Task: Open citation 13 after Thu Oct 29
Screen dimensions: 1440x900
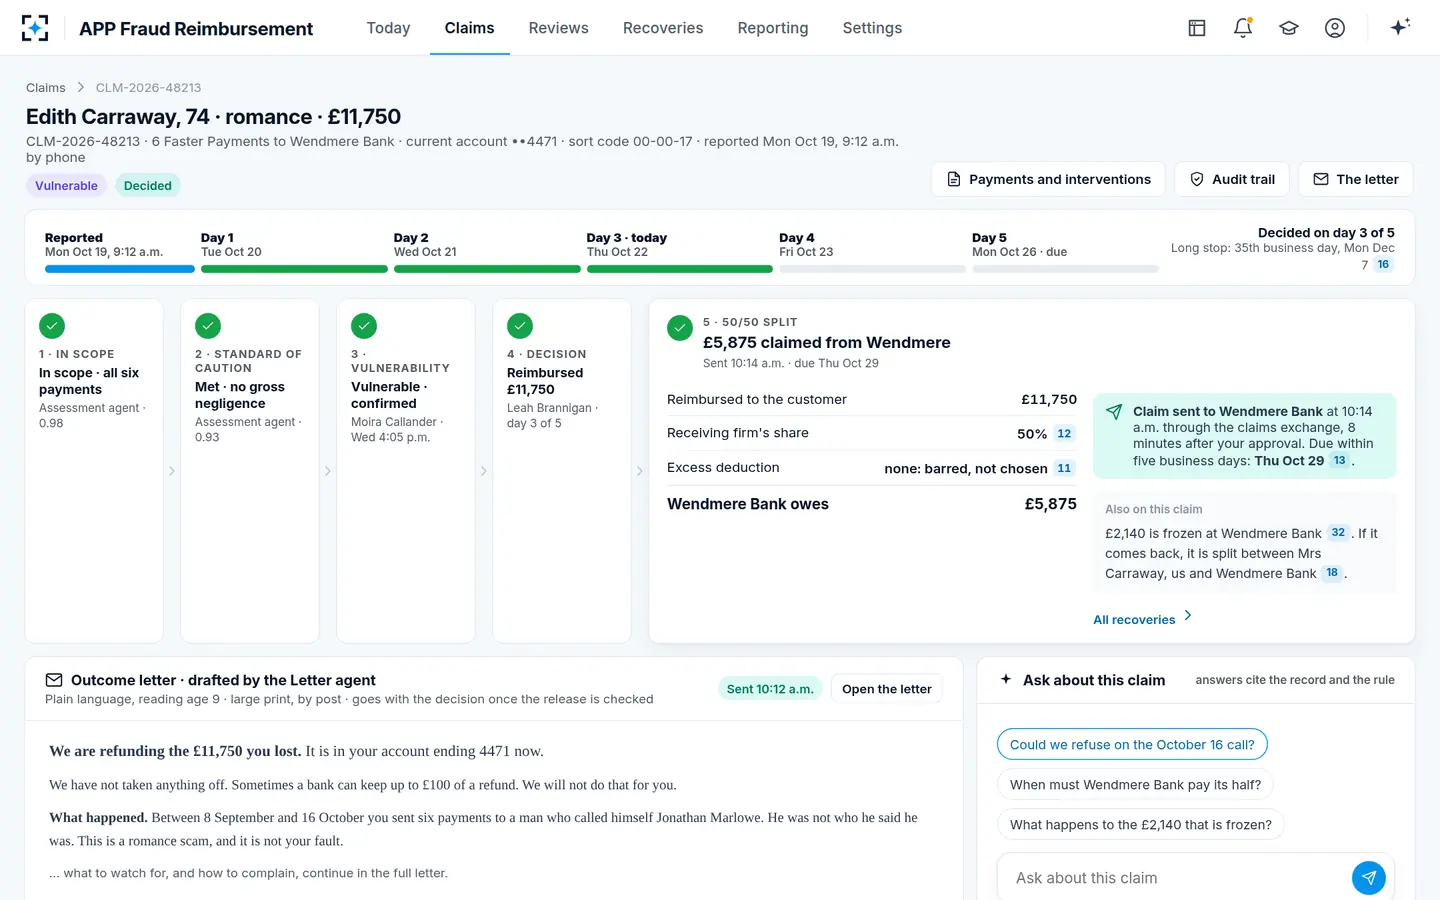Action: (1339, 460)
